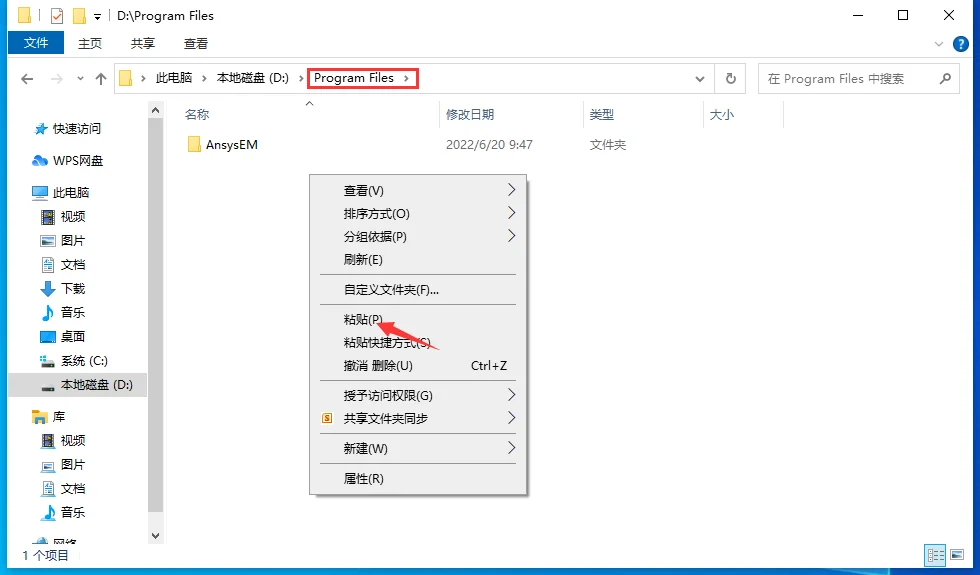Refresh the current folder view
The image size is (980, 575).
pos(731,79)
